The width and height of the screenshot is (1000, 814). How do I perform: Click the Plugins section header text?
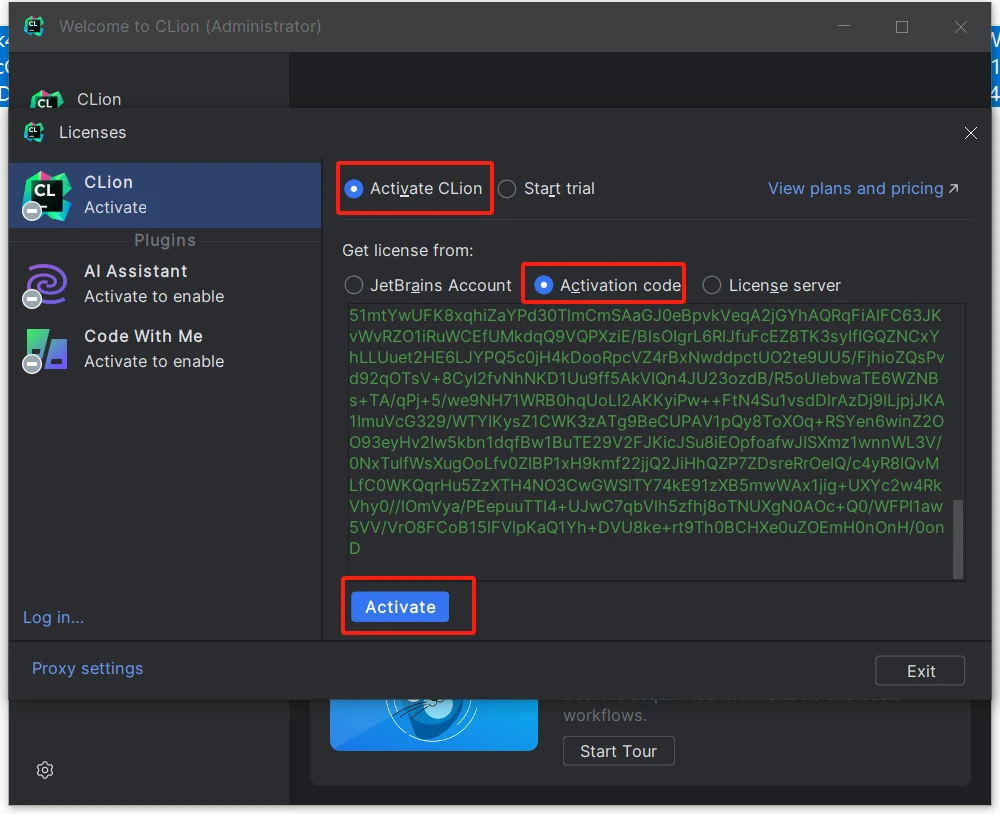(165, 240)
